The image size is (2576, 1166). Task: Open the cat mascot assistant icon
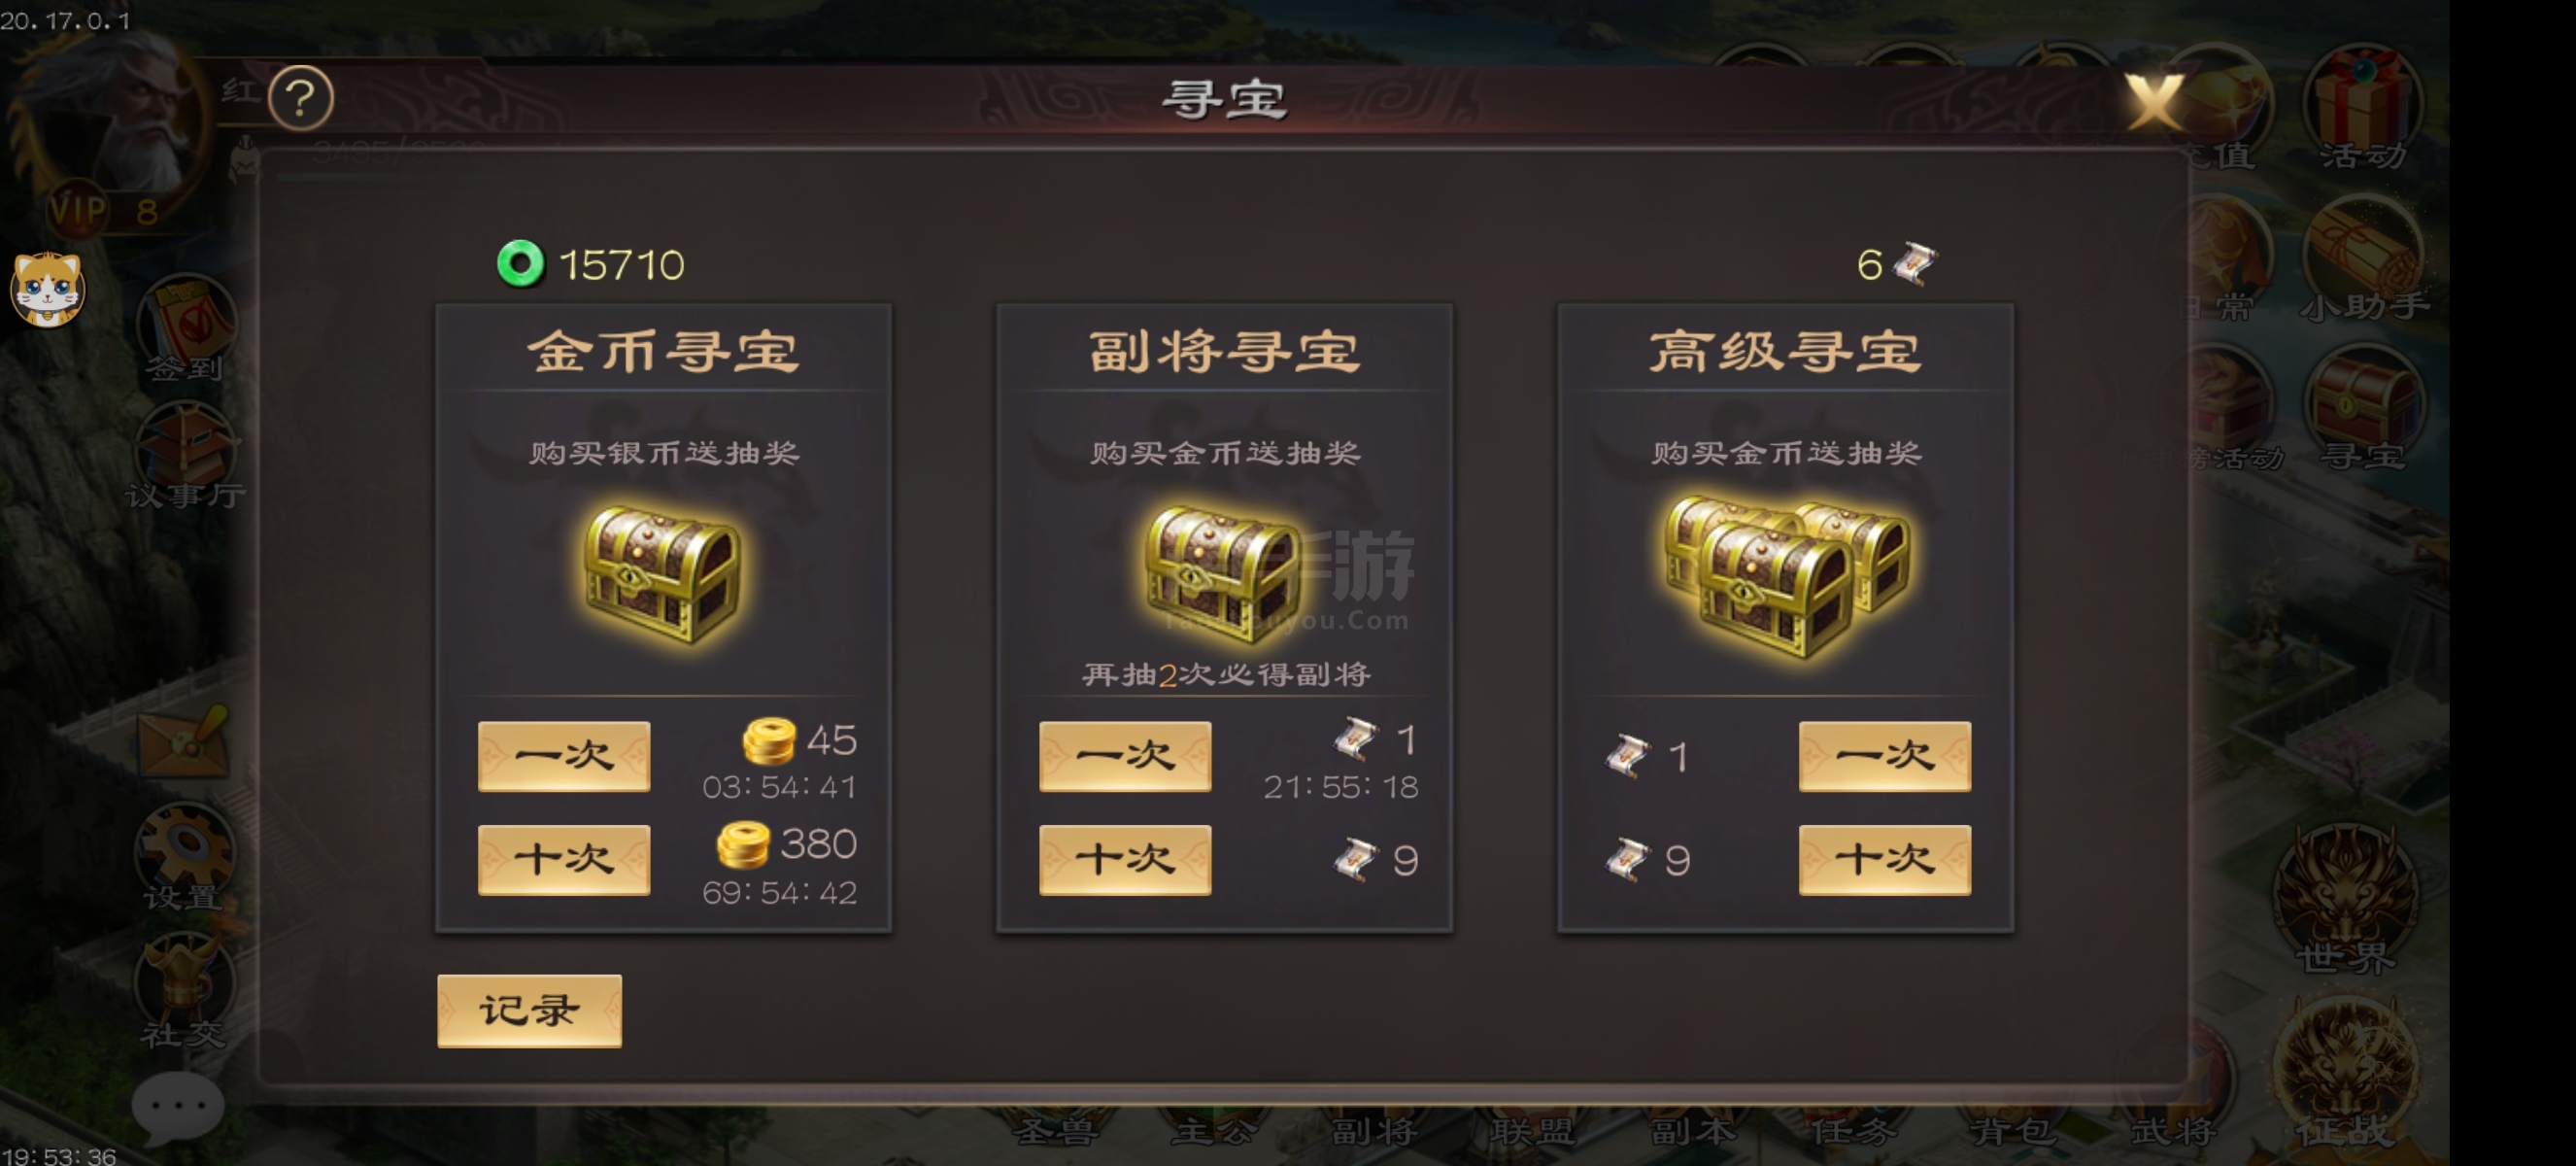(47, 290)
